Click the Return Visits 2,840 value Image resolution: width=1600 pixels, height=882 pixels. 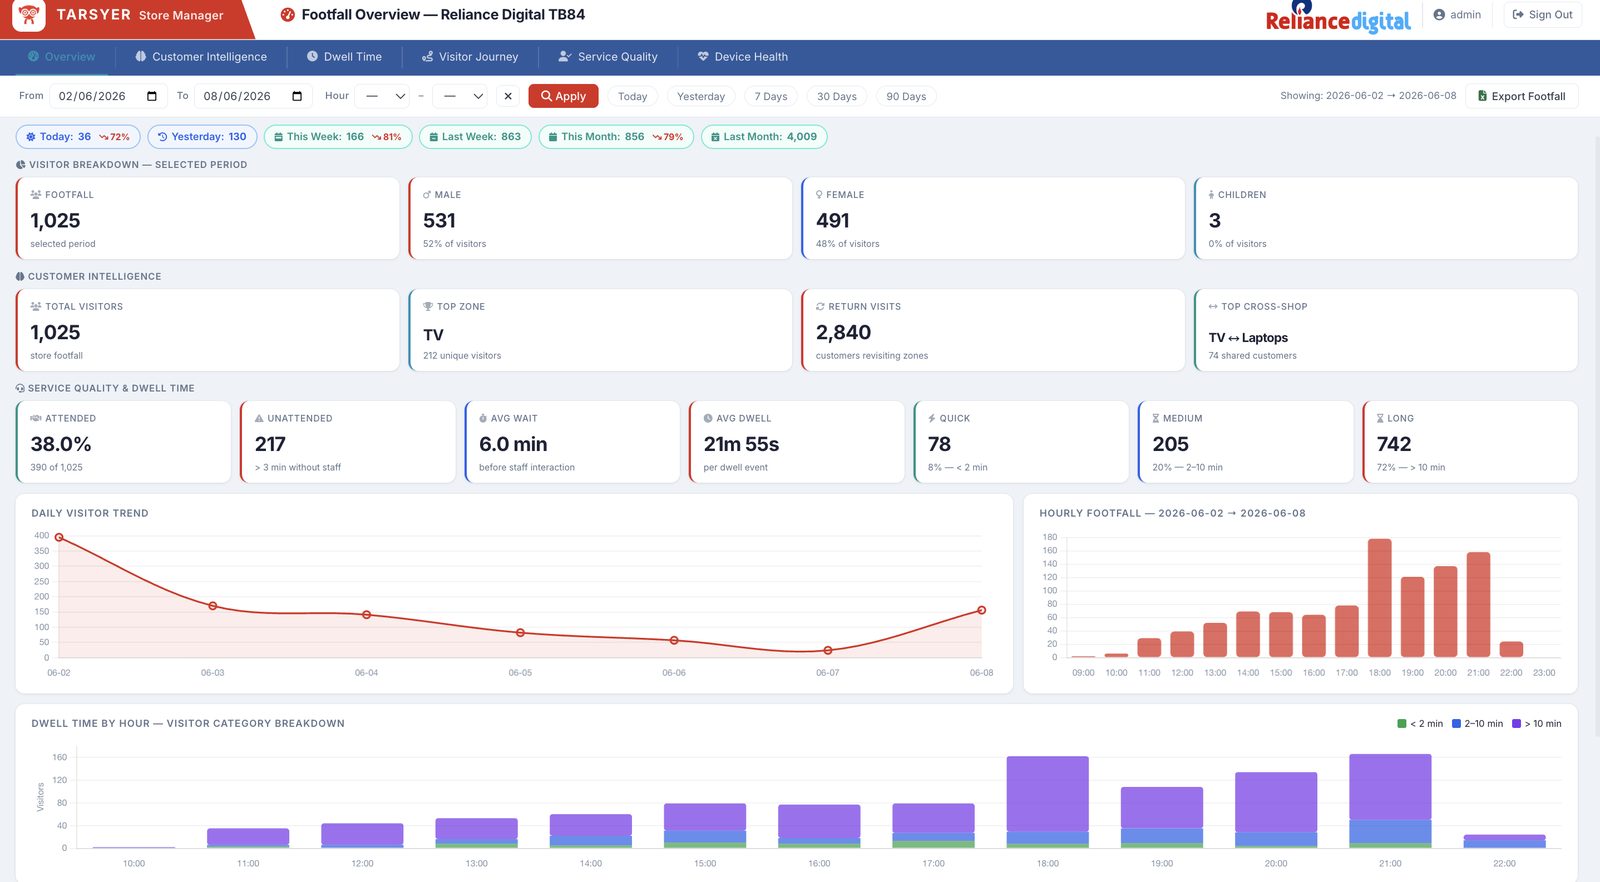(843, 332)
